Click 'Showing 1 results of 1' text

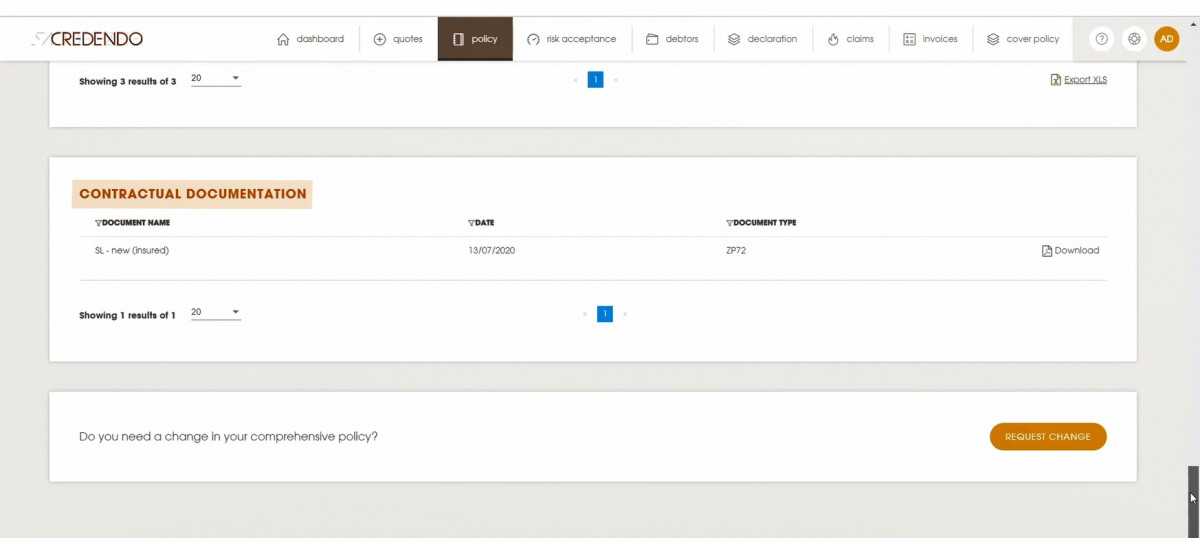pyautogui.click(x=128, y=316)
